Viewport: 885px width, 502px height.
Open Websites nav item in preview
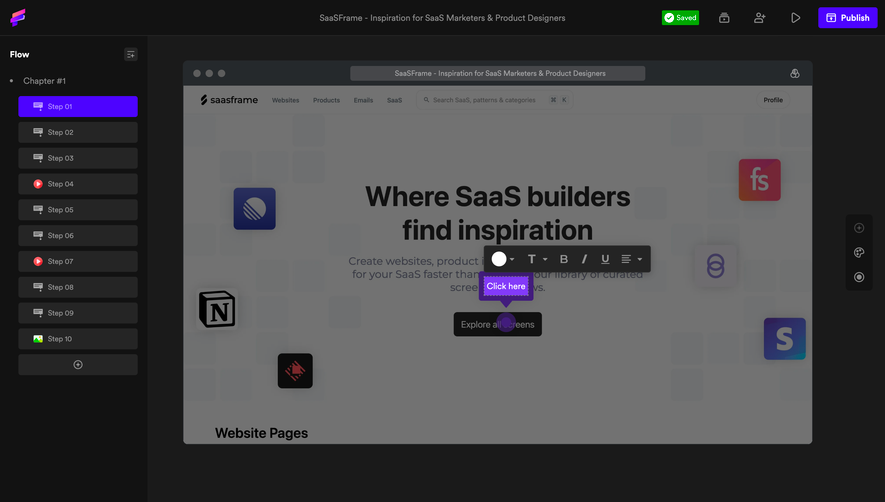click(286, 100)
